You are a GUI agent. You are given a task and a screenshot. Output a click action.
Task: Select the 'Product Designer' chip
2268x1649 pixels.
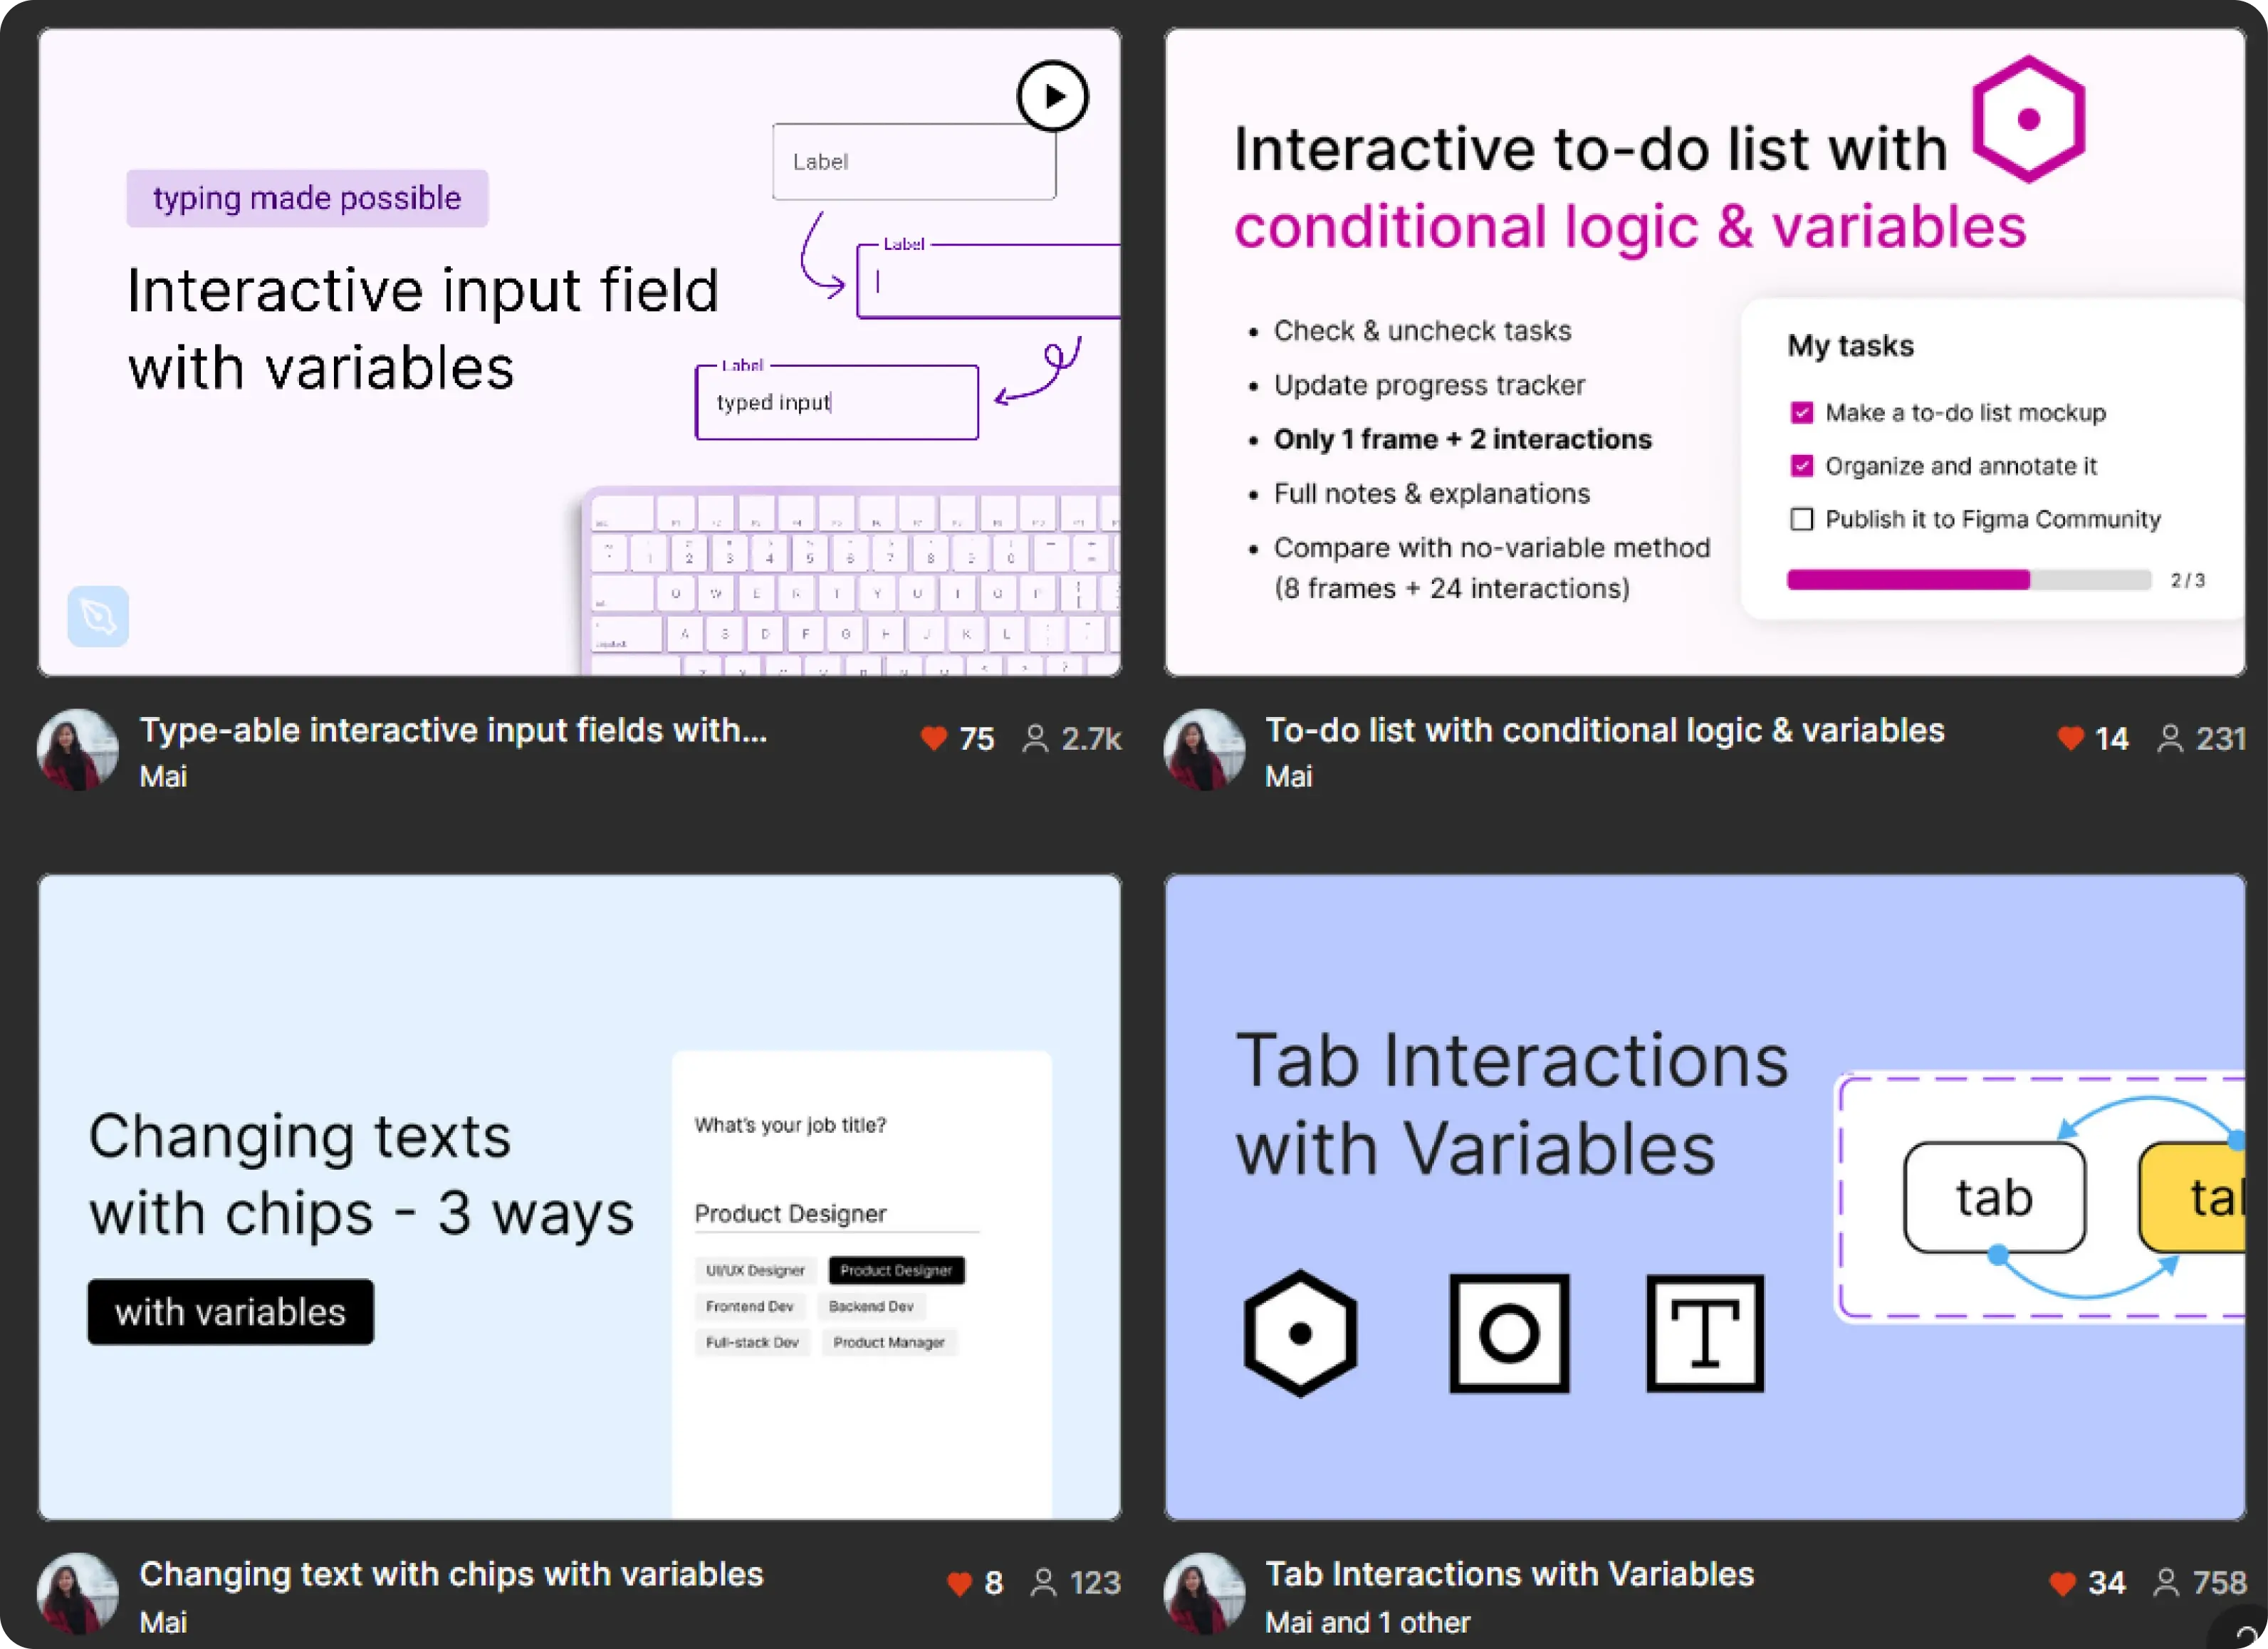point(896,1270)
